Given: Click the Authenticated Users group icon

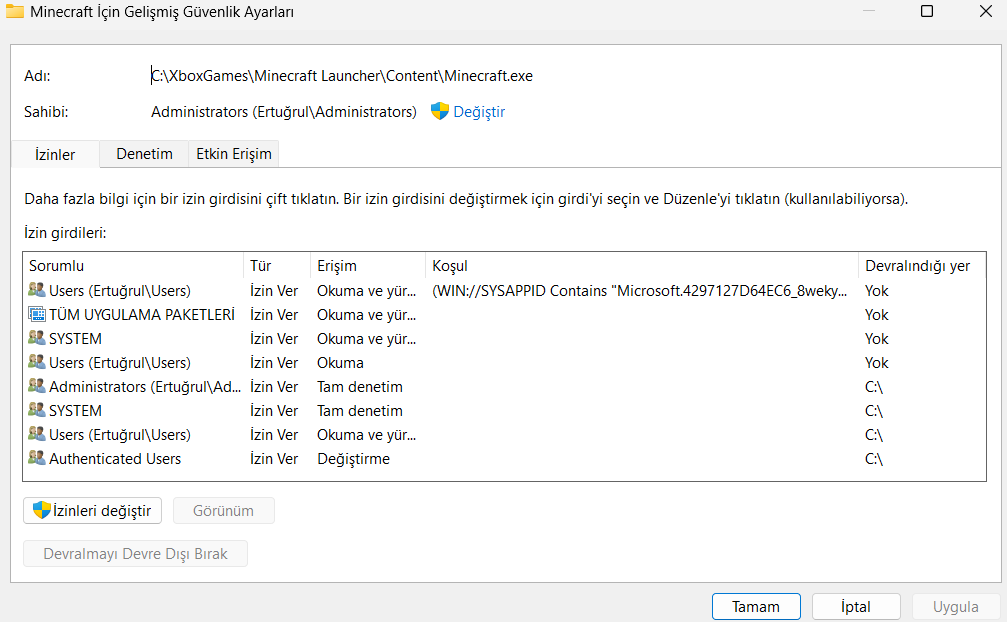Looking at the screenshot, I should click(x=37, y=459).
